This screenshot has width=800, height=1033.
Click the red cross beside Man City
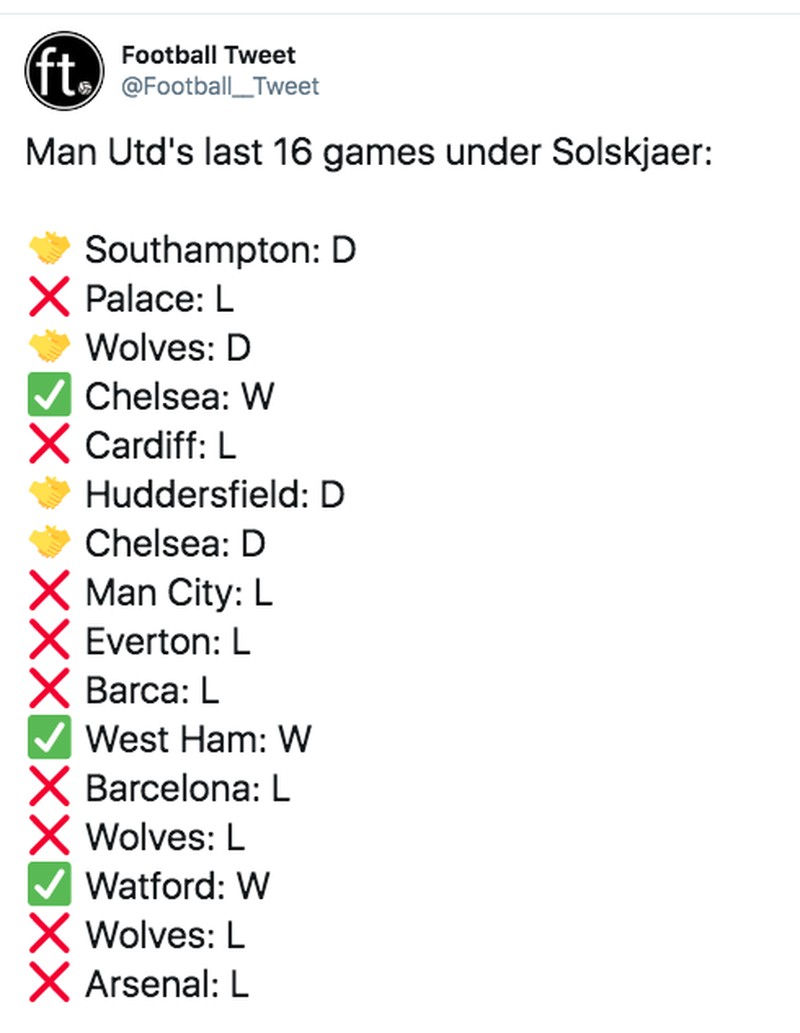click(x=49, y=592)
